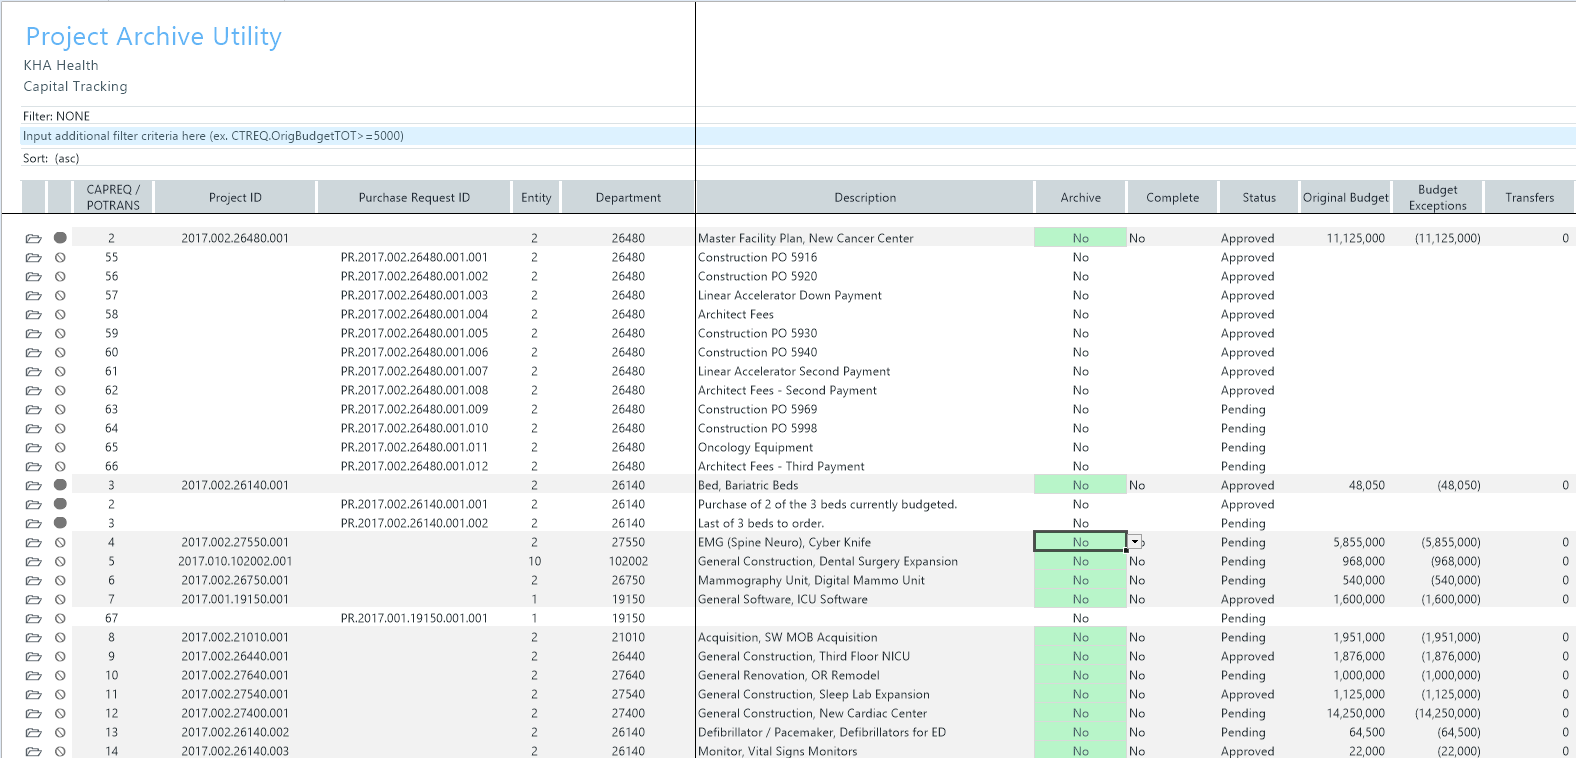The width and height of the screenshot is (1576, 758).
Task: Select the description Monitor, Vital Signs Monitors
Action: pos(777,751)
